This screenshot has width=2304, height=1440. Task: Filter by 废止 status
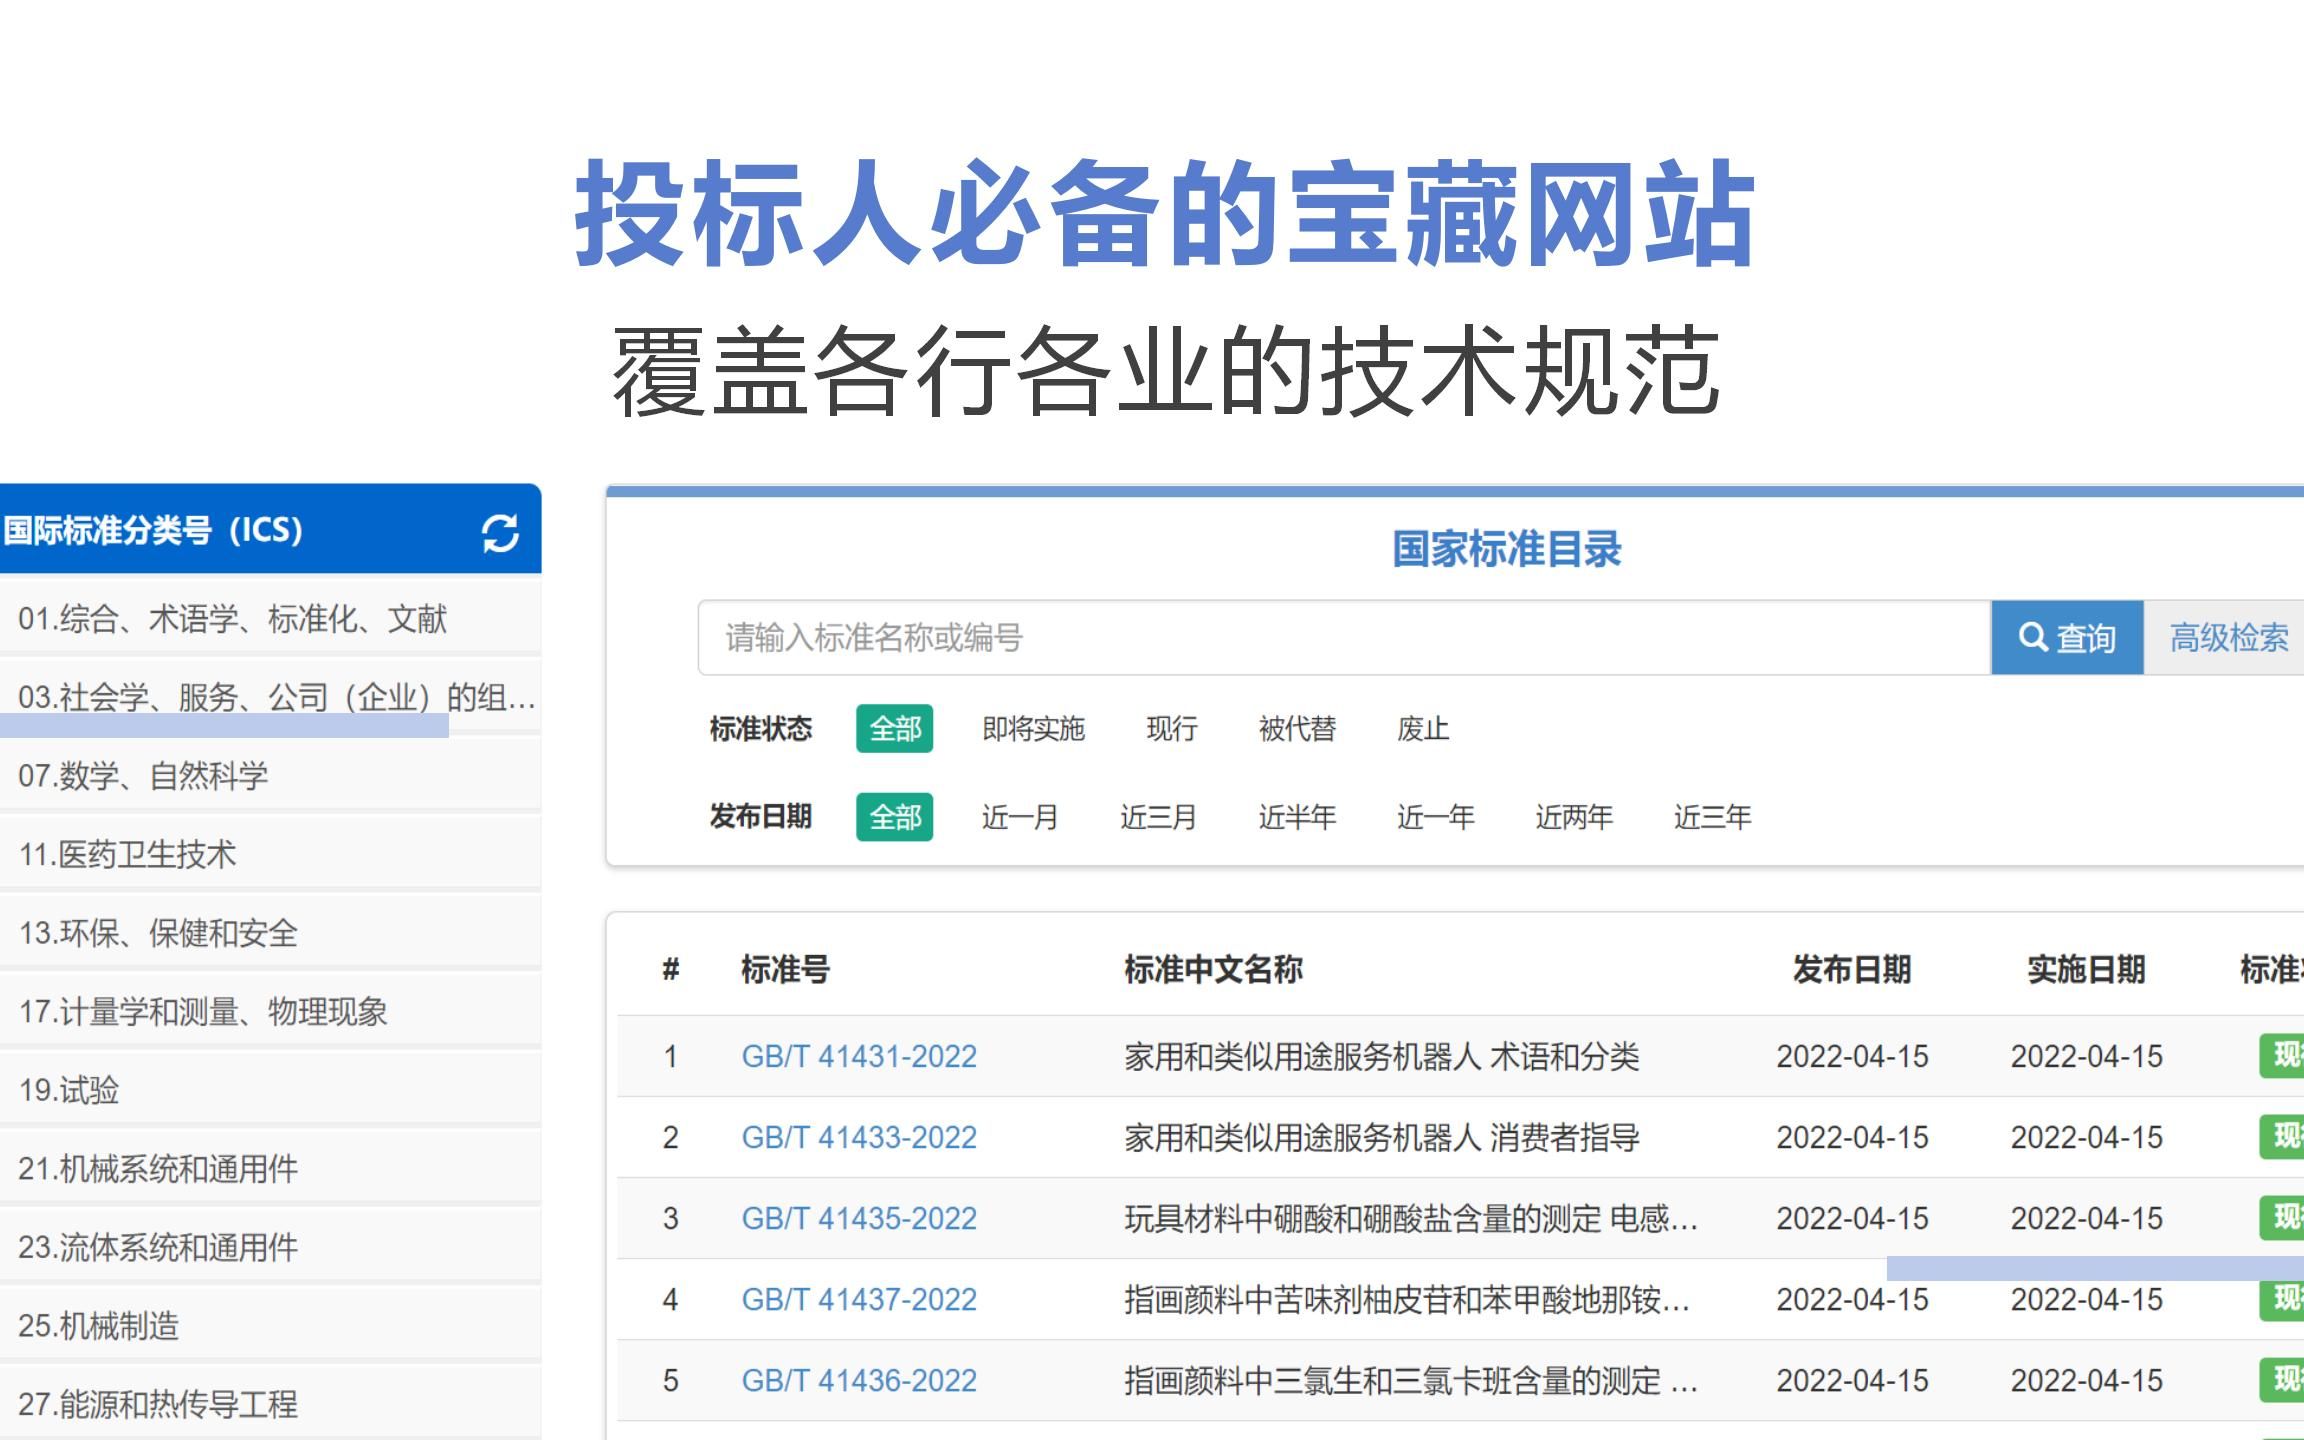click(1422, 728)
